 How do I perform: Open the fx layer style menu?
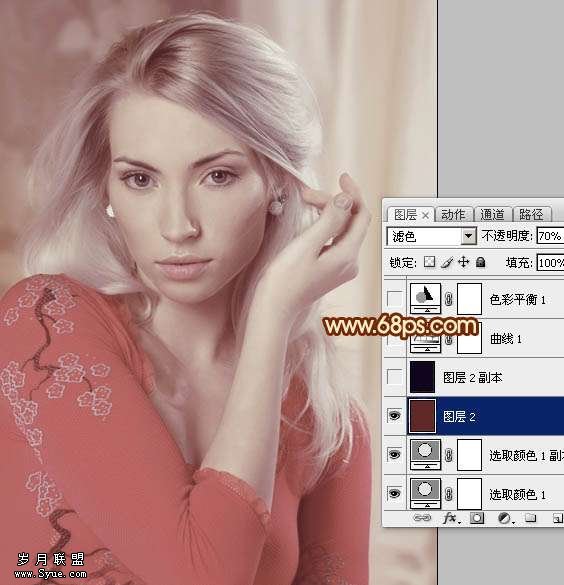(451, 518)
